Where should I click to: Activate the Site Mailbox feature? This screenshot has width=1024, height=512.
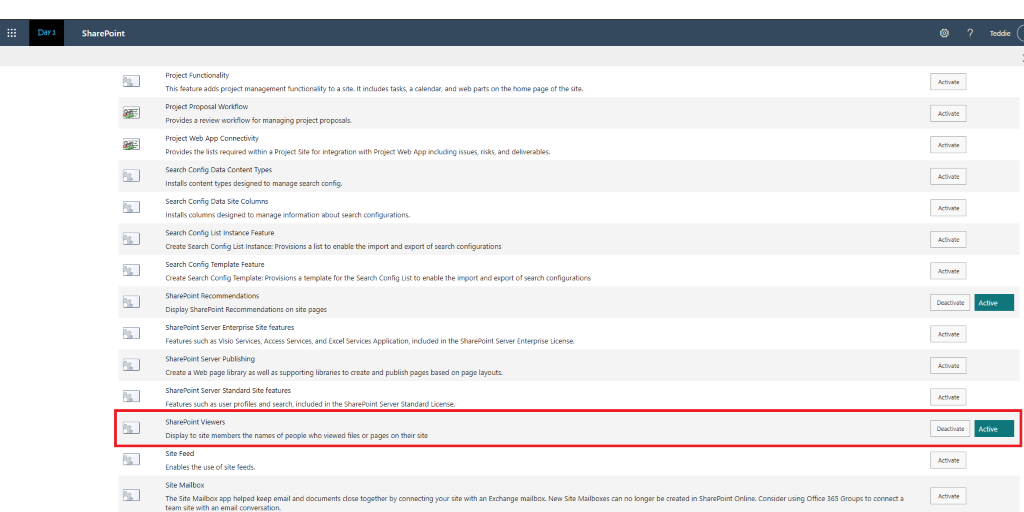point(948,496)
